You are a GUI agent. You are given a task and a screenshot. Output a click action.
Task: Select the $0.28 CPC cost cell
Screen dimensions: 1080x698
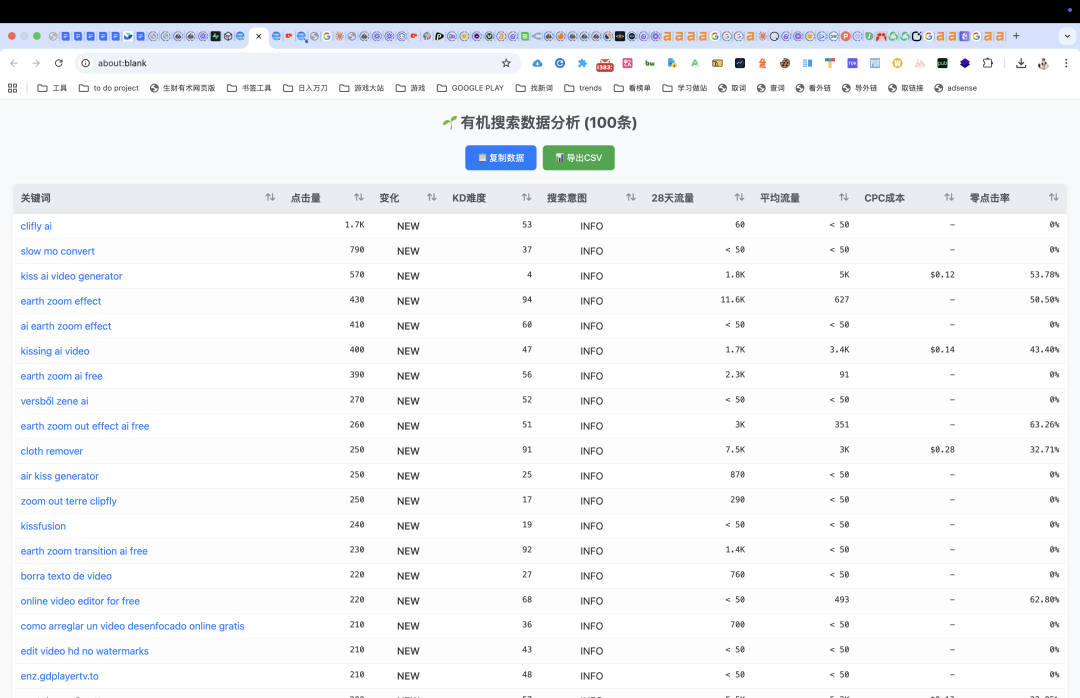pos(942,450)
